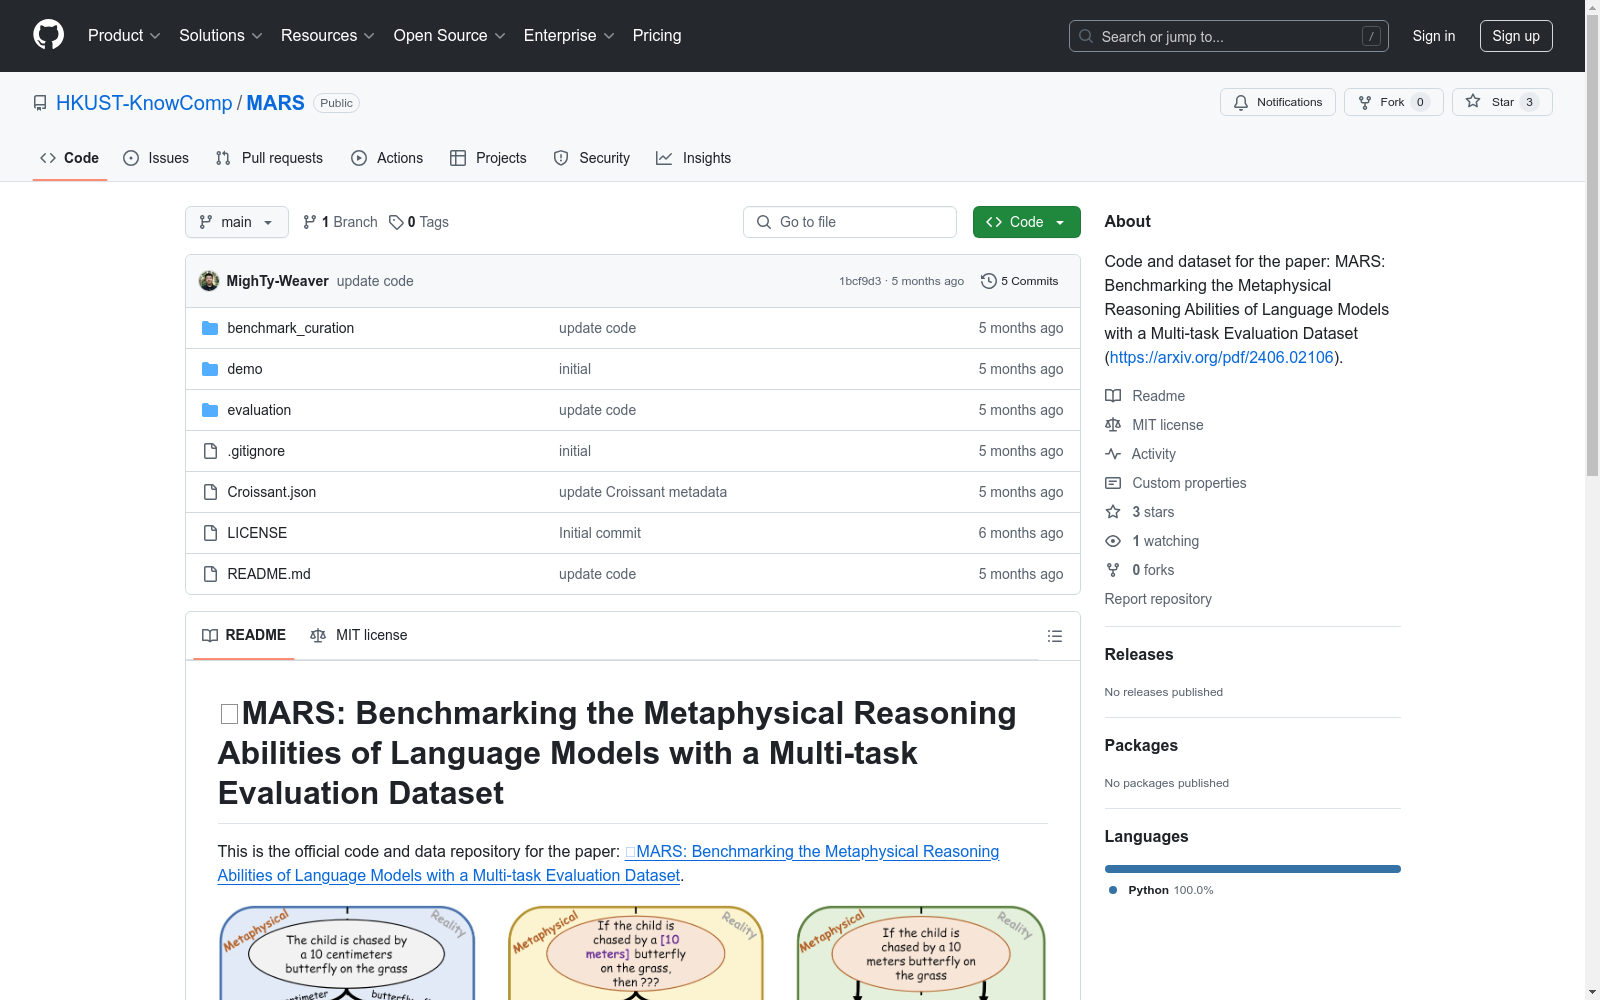Expand the Product menu
1600x1000 pixels.
pyautogui.click(x=124, y=35)
